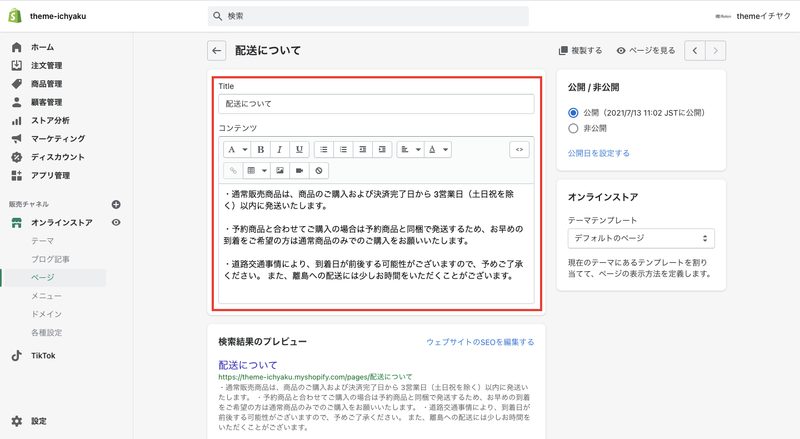Go to next page with chevron
Image resolution: width=800 pixels, height=439 pixels.
[715, 51]
